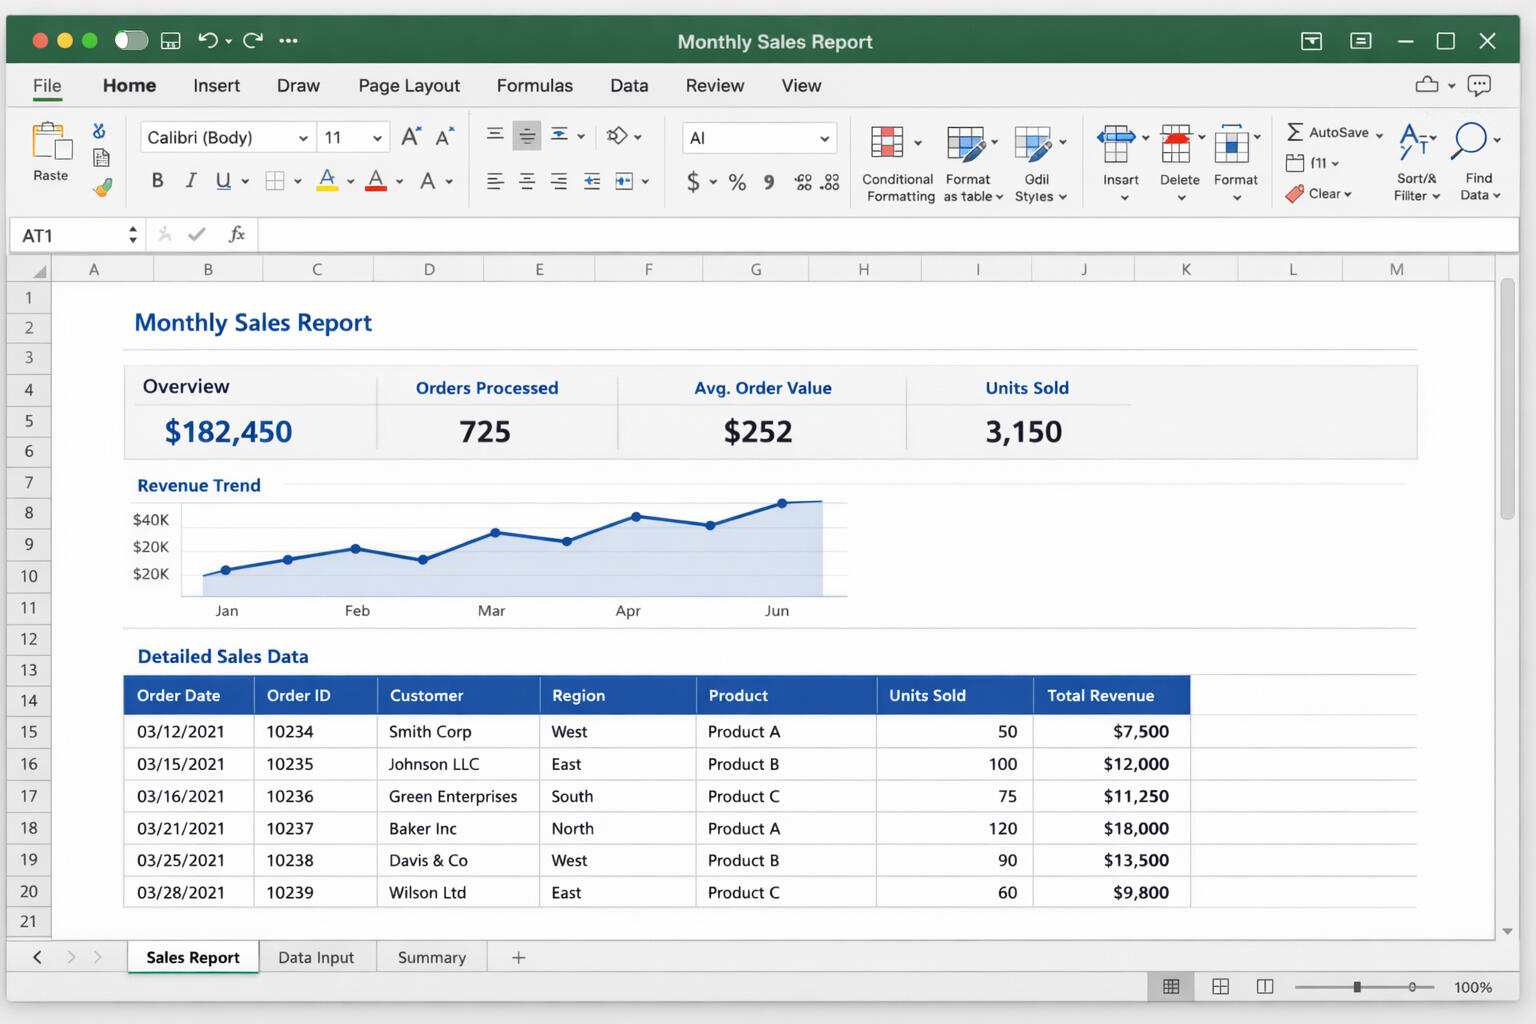Click the Undo arrow icon
The height and width of the screenshot is (1024, 1536).
pos(208,40)
